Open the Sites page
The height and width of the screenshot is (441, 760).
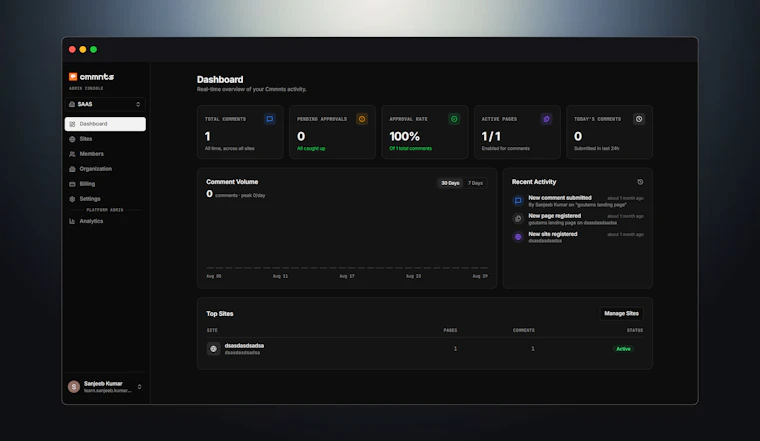pyautogui.click(x=105, y=139)
